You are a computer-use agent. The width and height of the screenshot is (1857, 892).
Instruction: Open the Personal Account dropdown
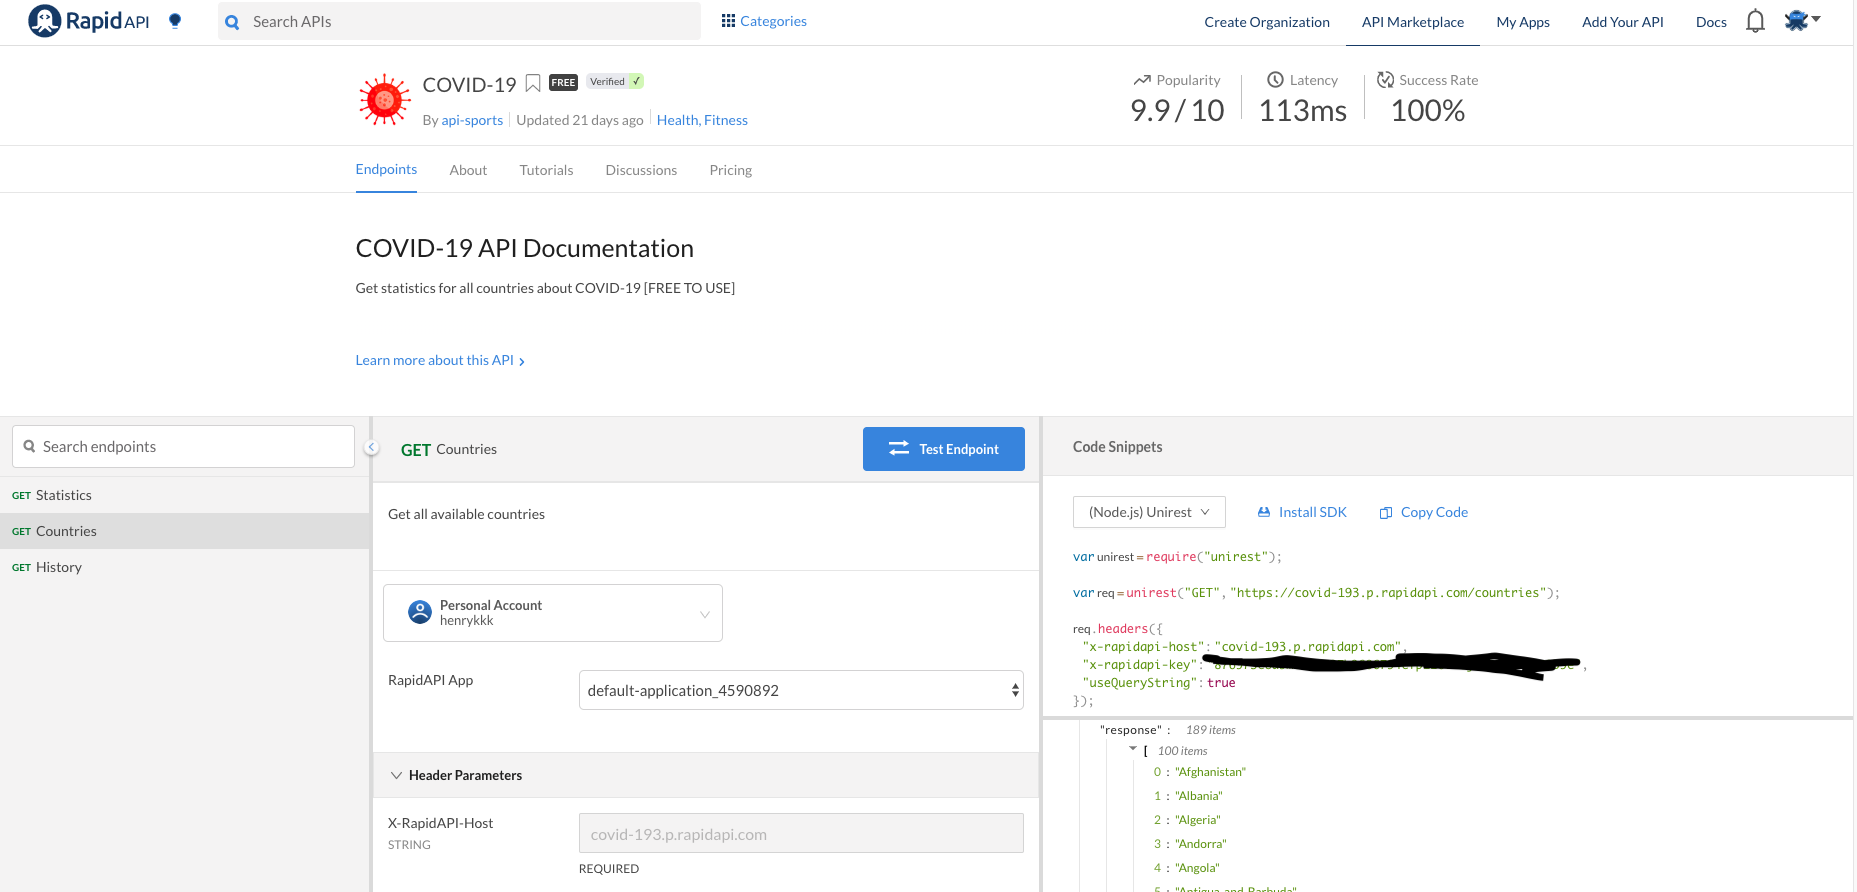(x=553, y=613)
